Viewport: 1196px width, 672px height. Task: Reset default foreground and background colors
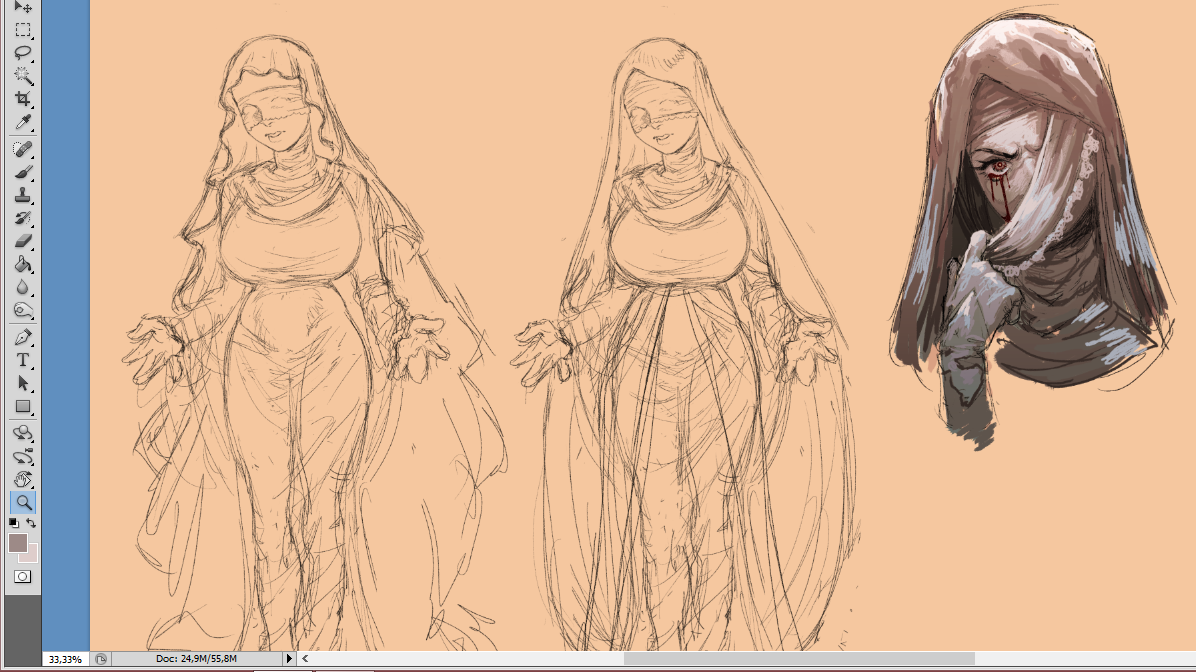[x=14, y=522]
